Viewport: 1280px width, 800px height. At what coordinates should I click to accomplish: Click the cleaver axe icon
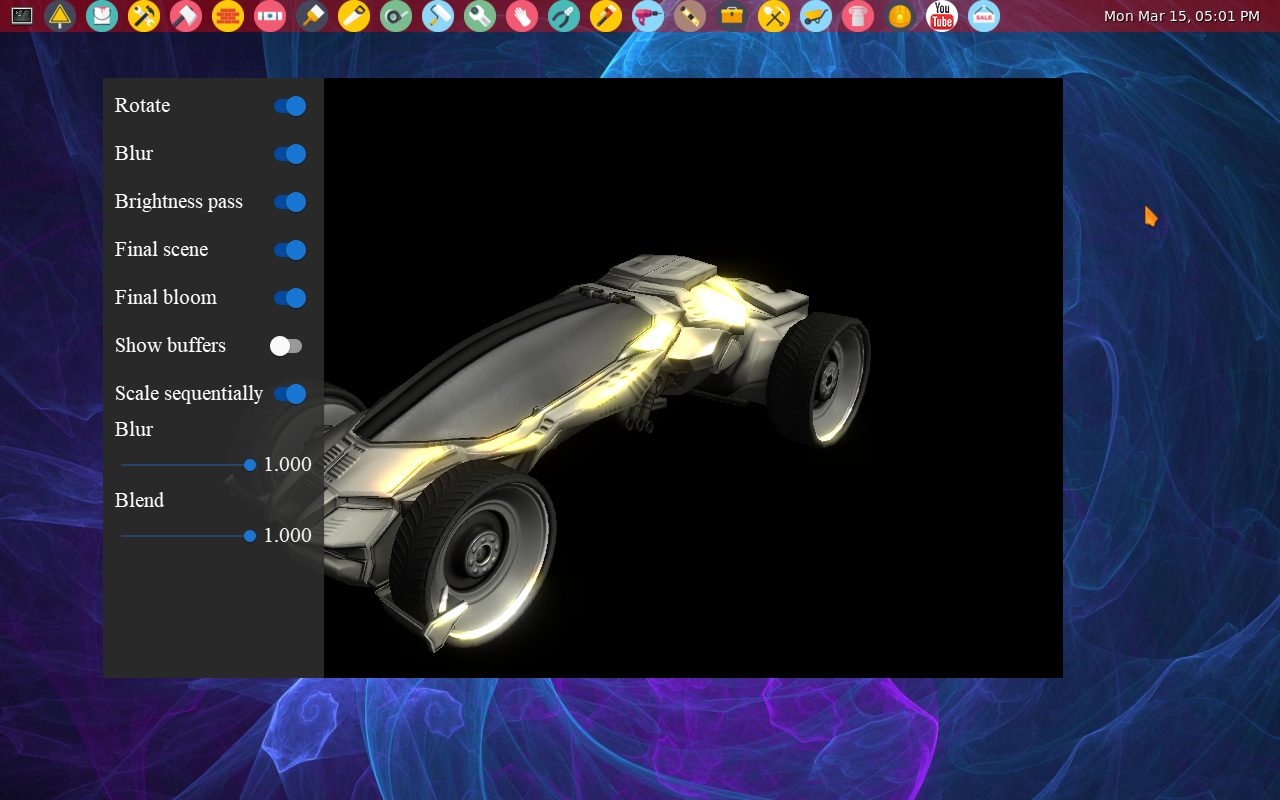click(186, 16)
